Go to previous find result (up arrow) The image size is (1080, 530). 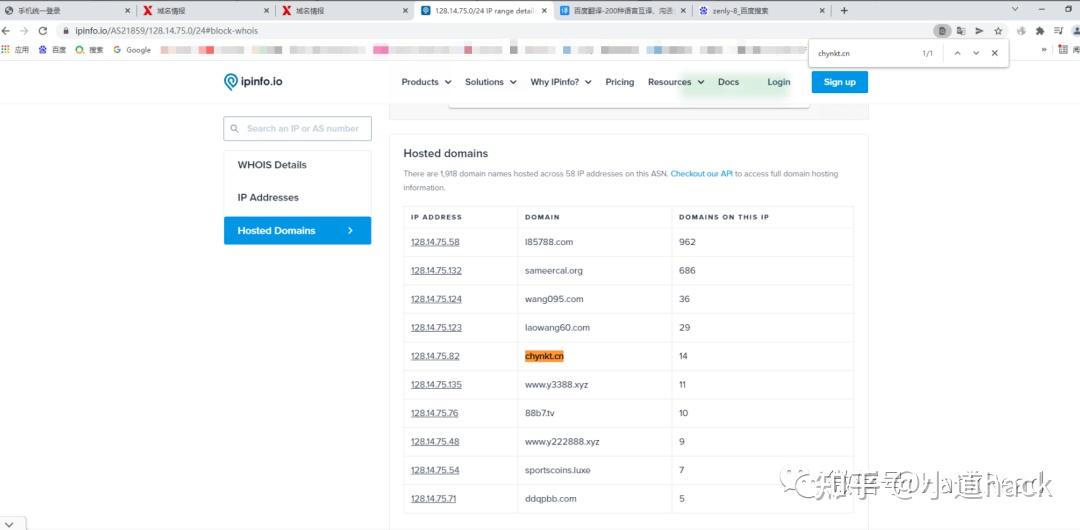957,53
